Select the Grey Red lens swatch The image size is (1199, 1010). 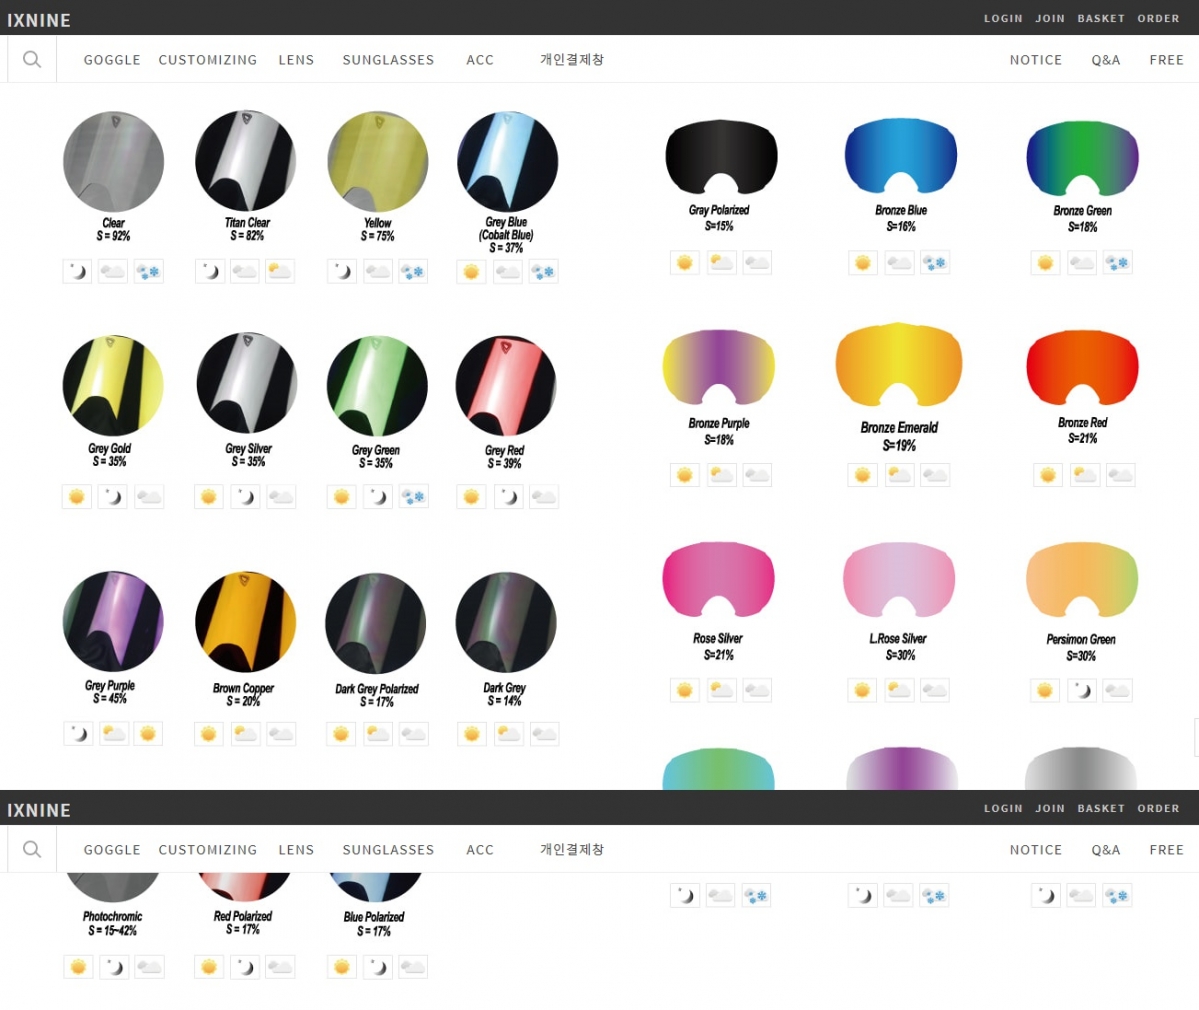point(505,386)
